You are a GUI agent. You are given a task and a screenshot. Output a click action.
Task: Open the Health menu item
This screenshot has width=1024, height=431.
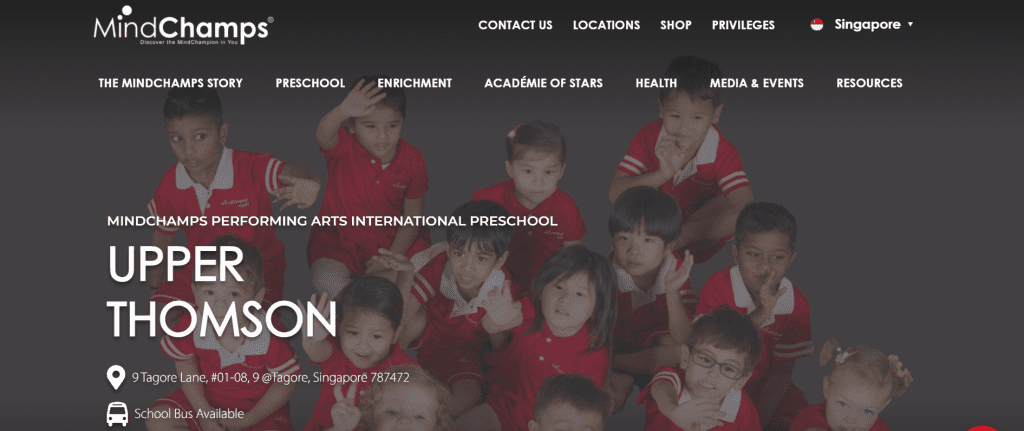click(656, 83)
